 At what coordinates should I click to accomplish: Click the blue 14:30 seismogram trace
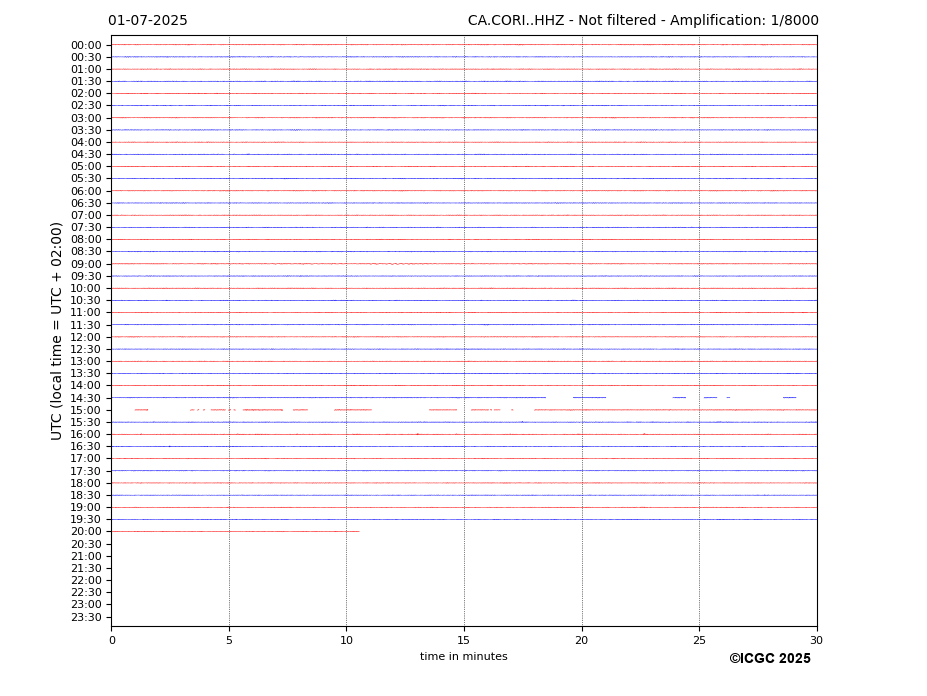click(x=454, y=397)
